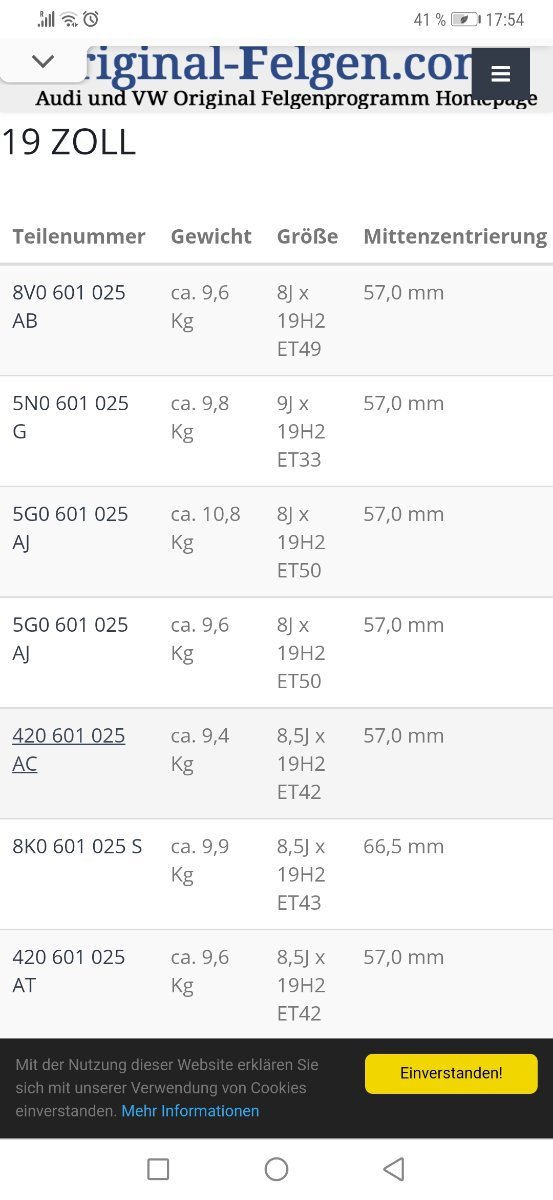Viewport: 553px width, 1200px height.
Task: Tap the 19 ZOLL section heading
Action: tap(68, 142)
